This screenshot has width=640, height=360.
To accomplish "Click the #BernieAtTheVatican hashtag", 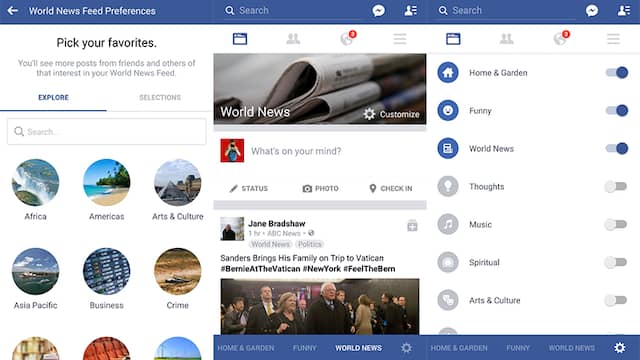I will (x=260, y=269).
